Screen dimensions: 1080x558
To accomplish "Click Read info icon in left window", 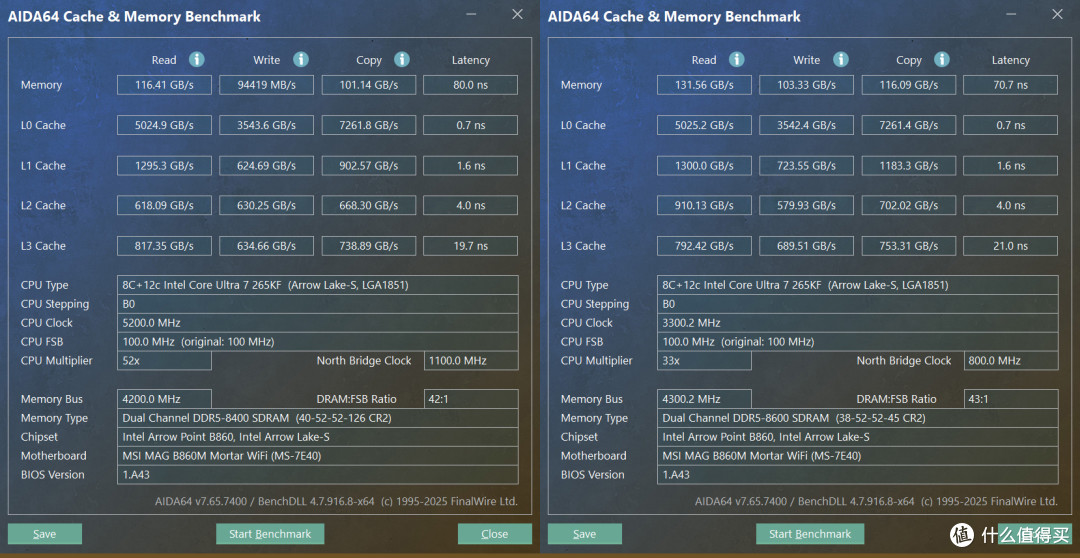I will tap(197, 59).
